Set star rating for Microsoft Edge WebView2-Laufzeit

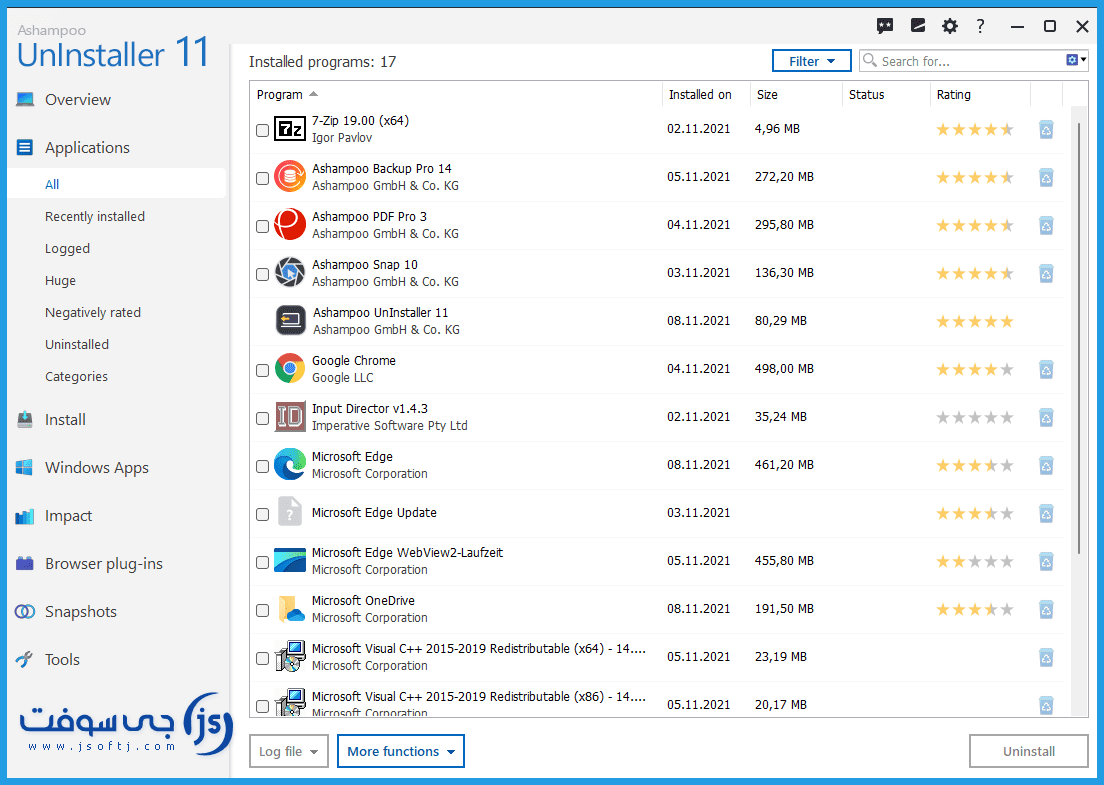[974, 562]
